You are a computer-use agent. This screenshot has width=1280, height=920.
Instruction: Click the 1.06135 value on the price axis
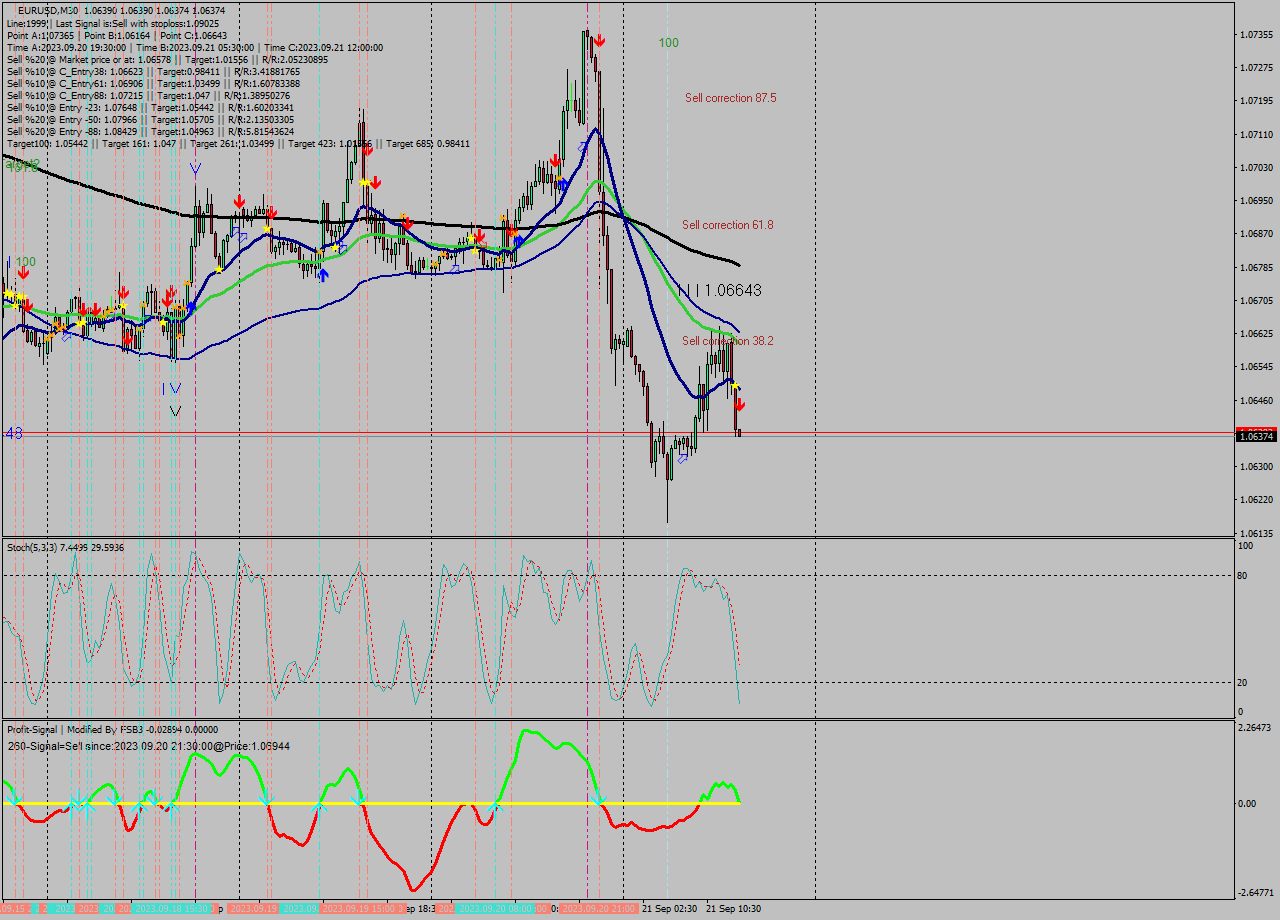coord(1257,533)
